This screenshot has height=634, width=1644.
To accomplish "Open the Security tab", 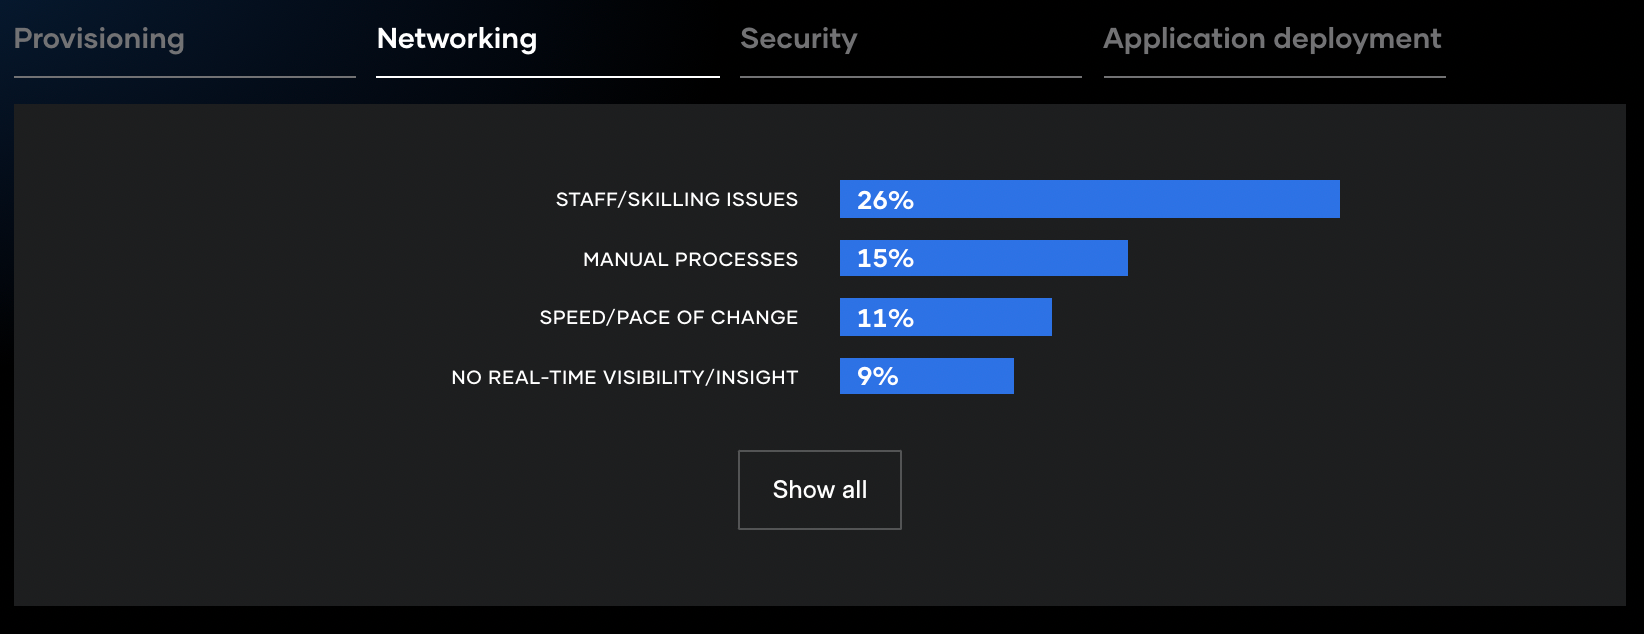I will click(799, 39).
